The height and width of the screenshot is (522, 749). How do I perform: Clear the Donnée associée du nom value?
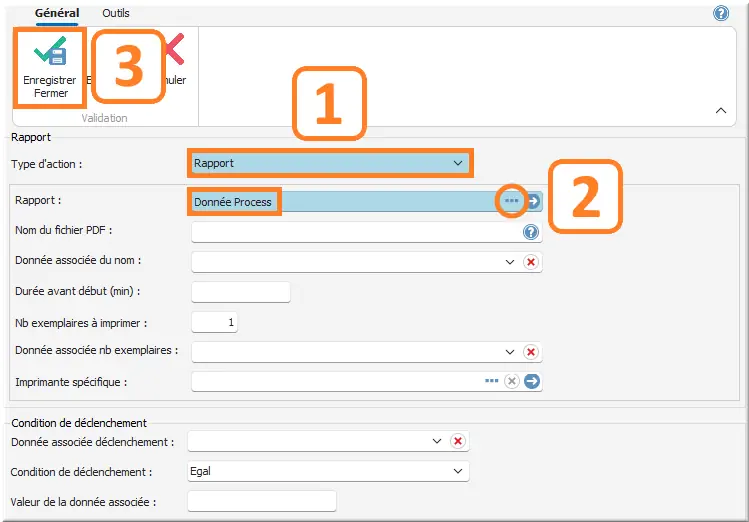(x=531, y=262)
